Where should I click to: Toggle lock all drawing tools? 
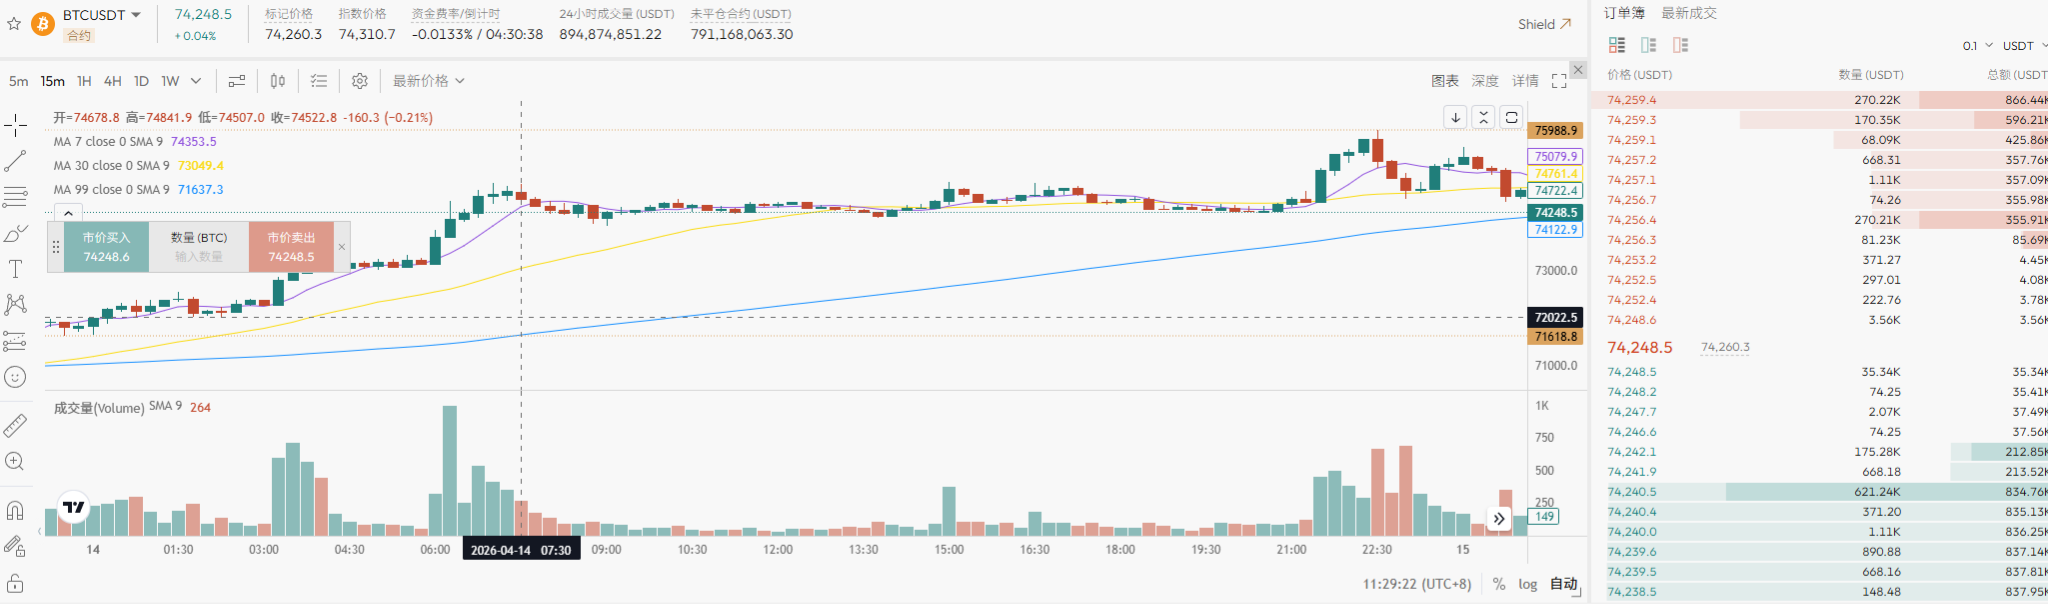click(x=15, y=583)
